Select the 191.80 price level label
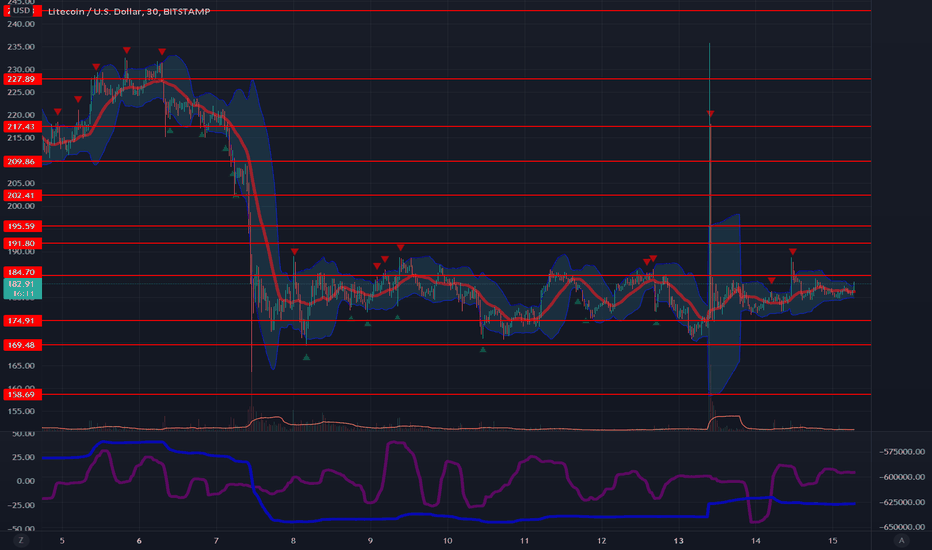Viewport: 932px width, 550px height. click(x=22, y=244)
